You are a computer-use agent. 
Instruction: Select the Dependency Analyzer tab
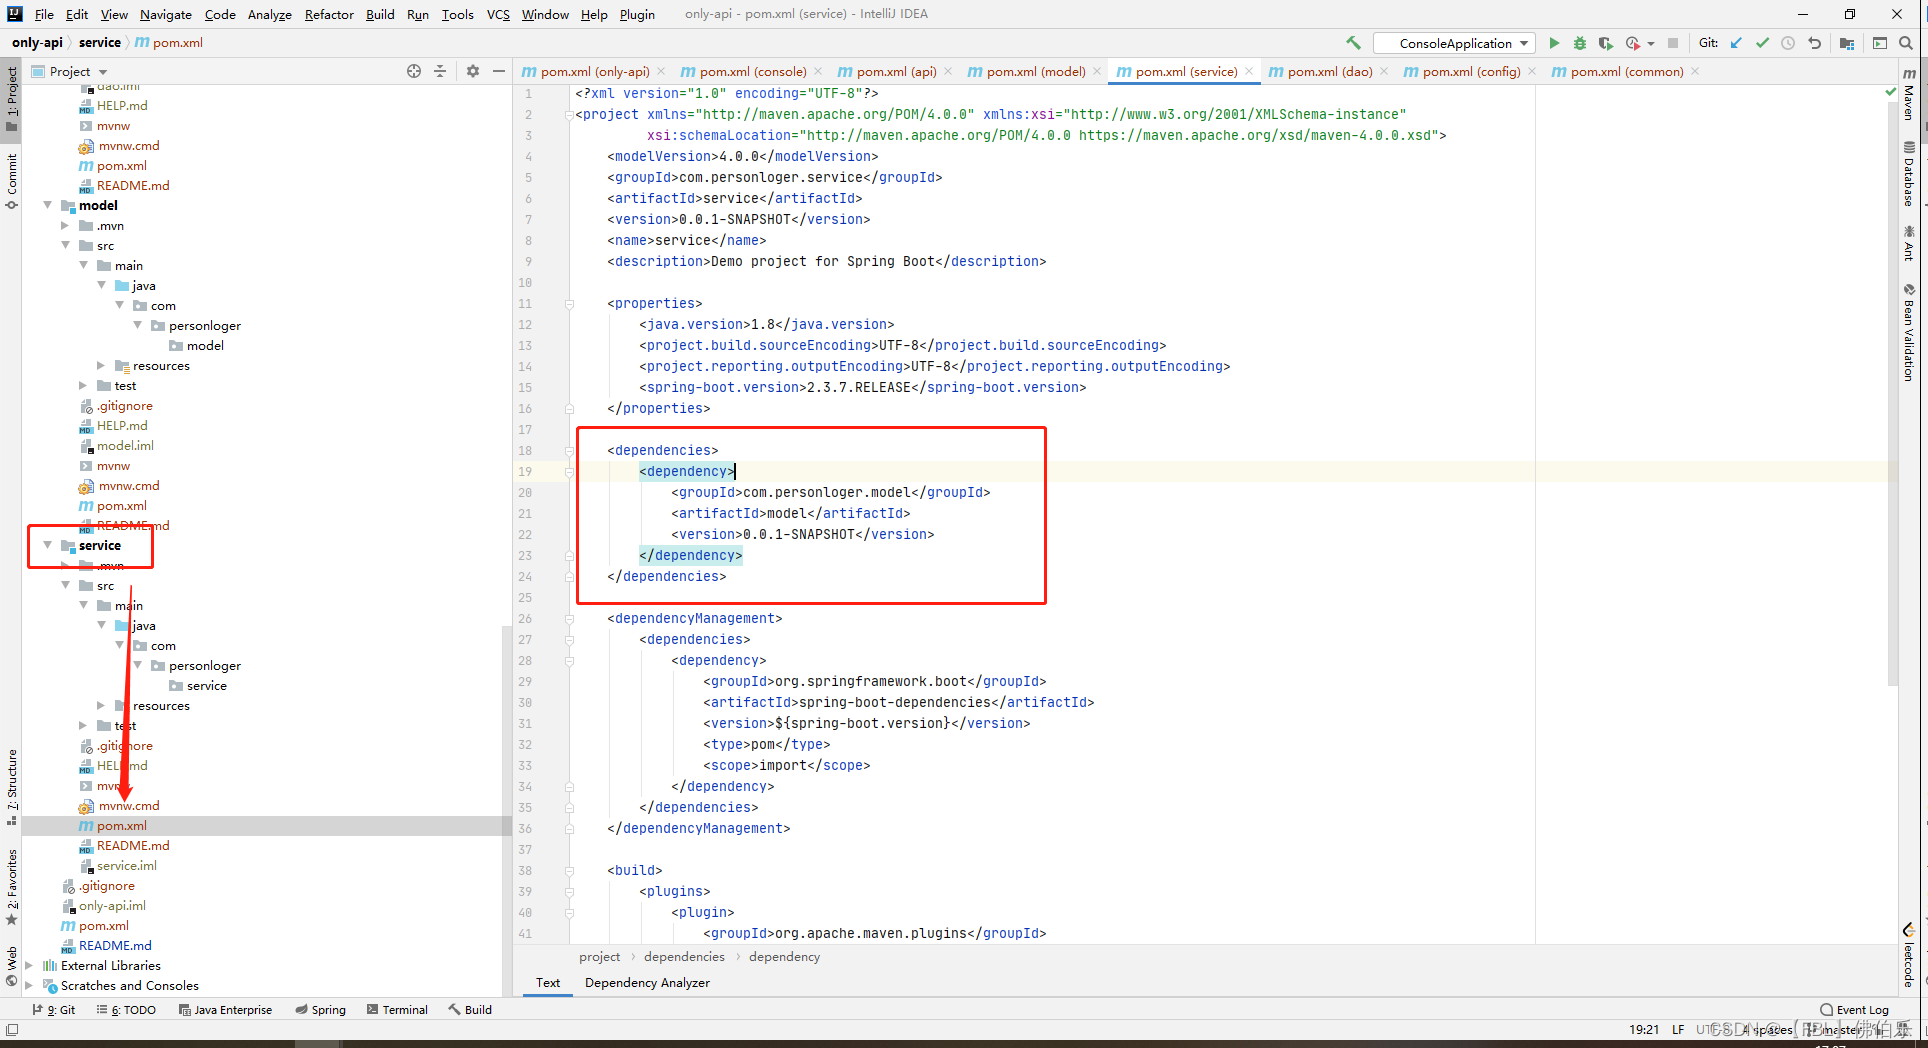click(x=647, y=983)
